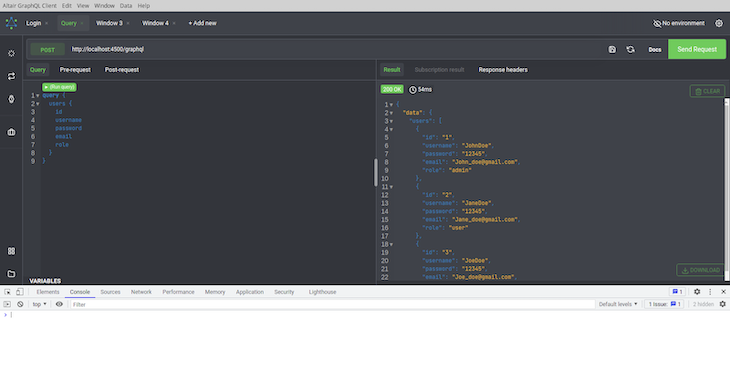Focus the console Filter field
Screen dimensions: 730x382
[x=332, y=304]
